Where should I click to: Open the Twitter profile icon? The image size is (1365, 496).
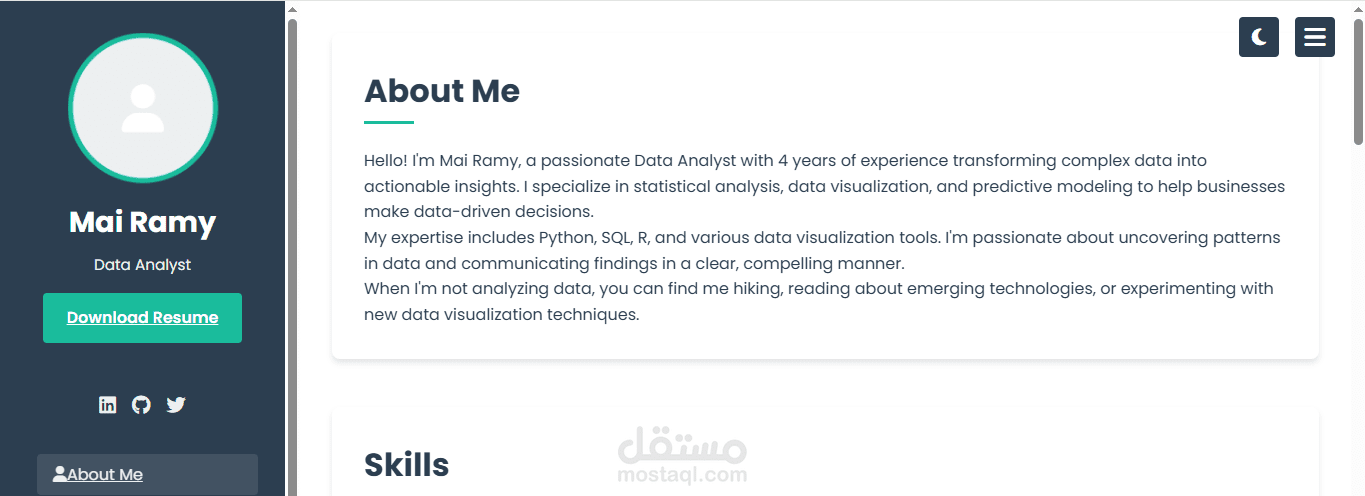(x=176, y=405)
